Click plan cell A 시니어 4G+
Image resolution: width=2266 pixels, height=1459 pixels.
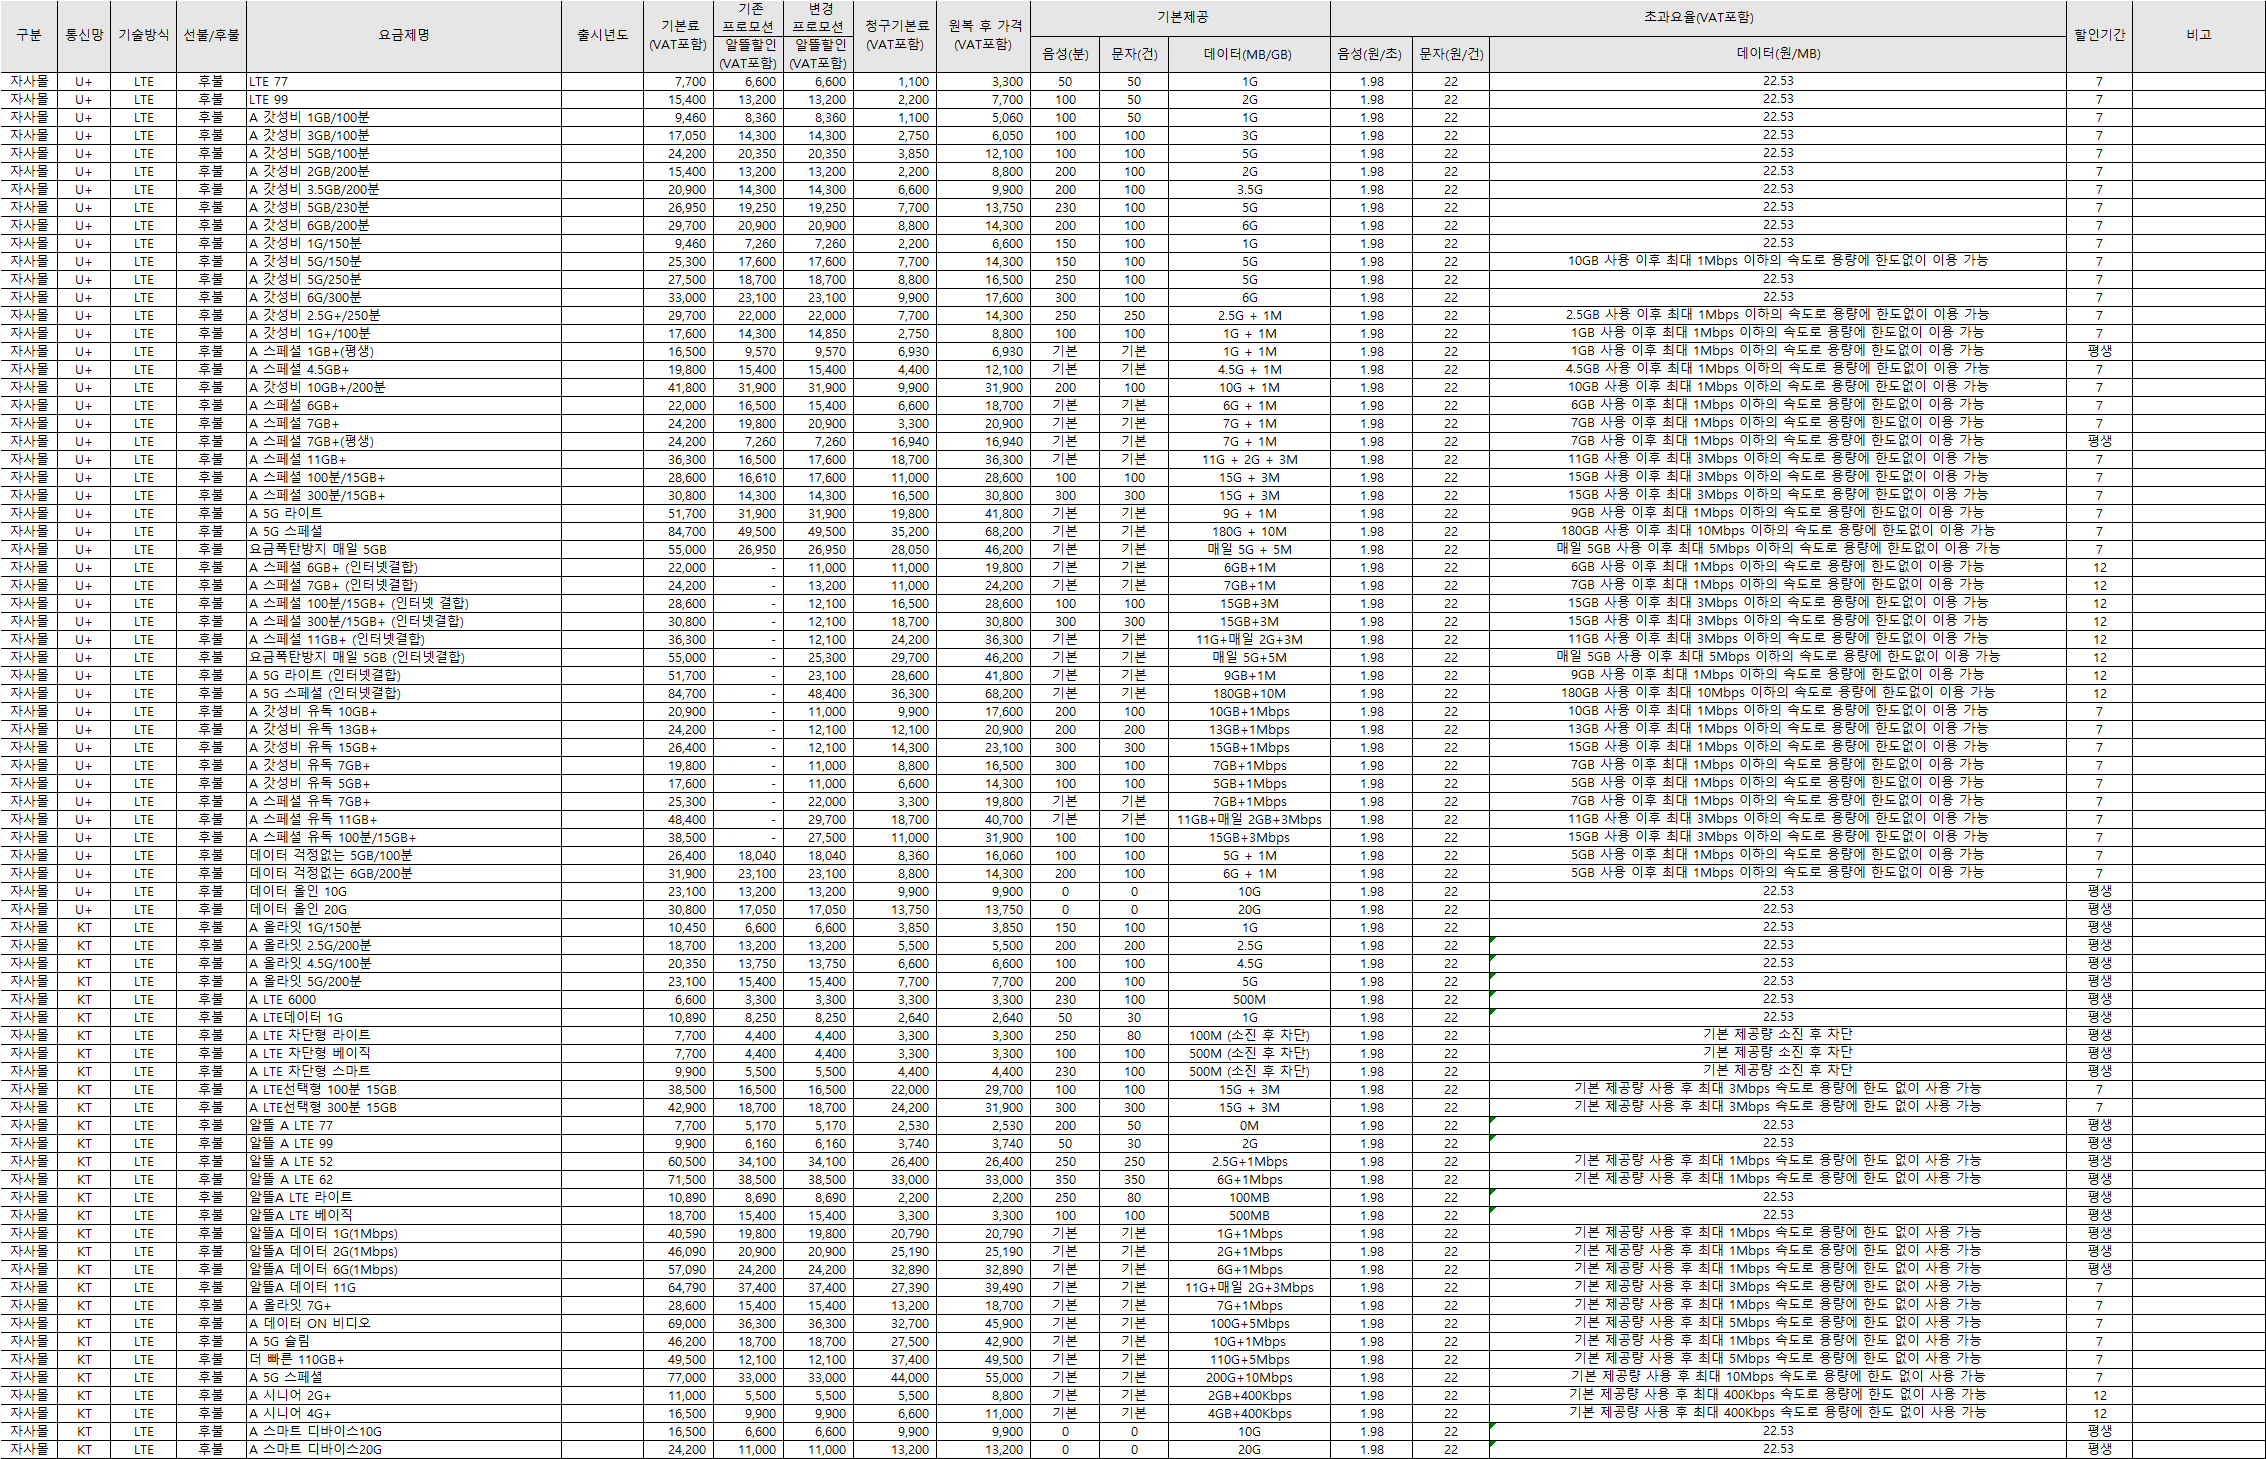click(x=404, y=1414)
